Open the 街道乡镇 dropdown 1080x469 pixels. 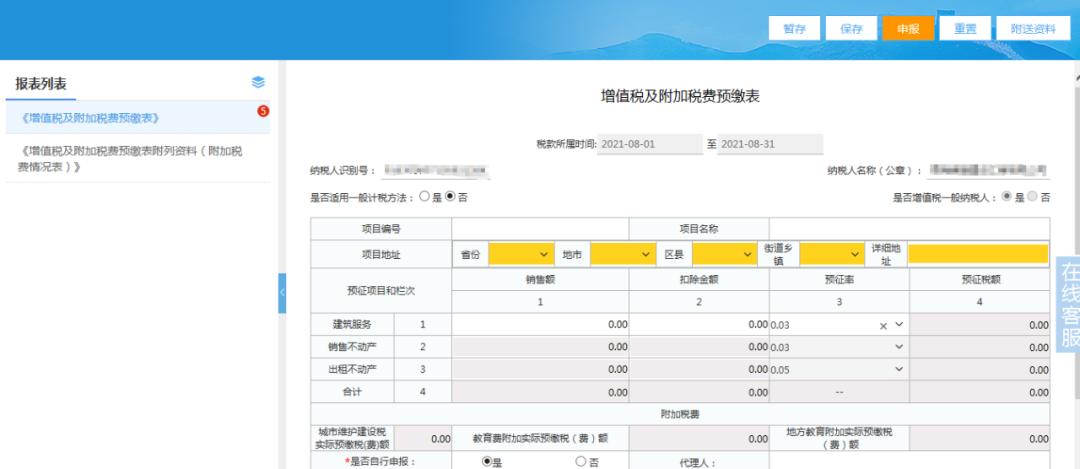[829, 255]
